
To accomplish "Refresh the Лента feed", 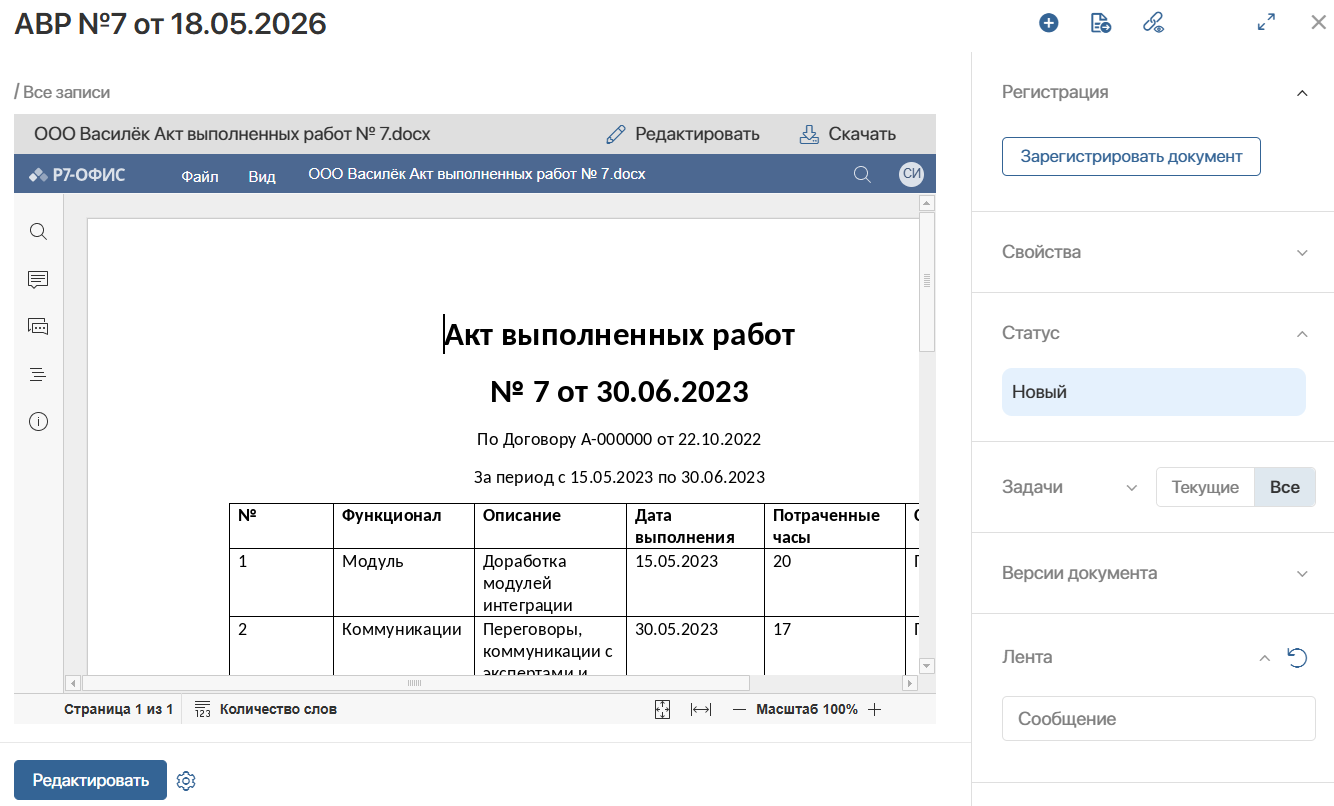I will pos(1297,657).
